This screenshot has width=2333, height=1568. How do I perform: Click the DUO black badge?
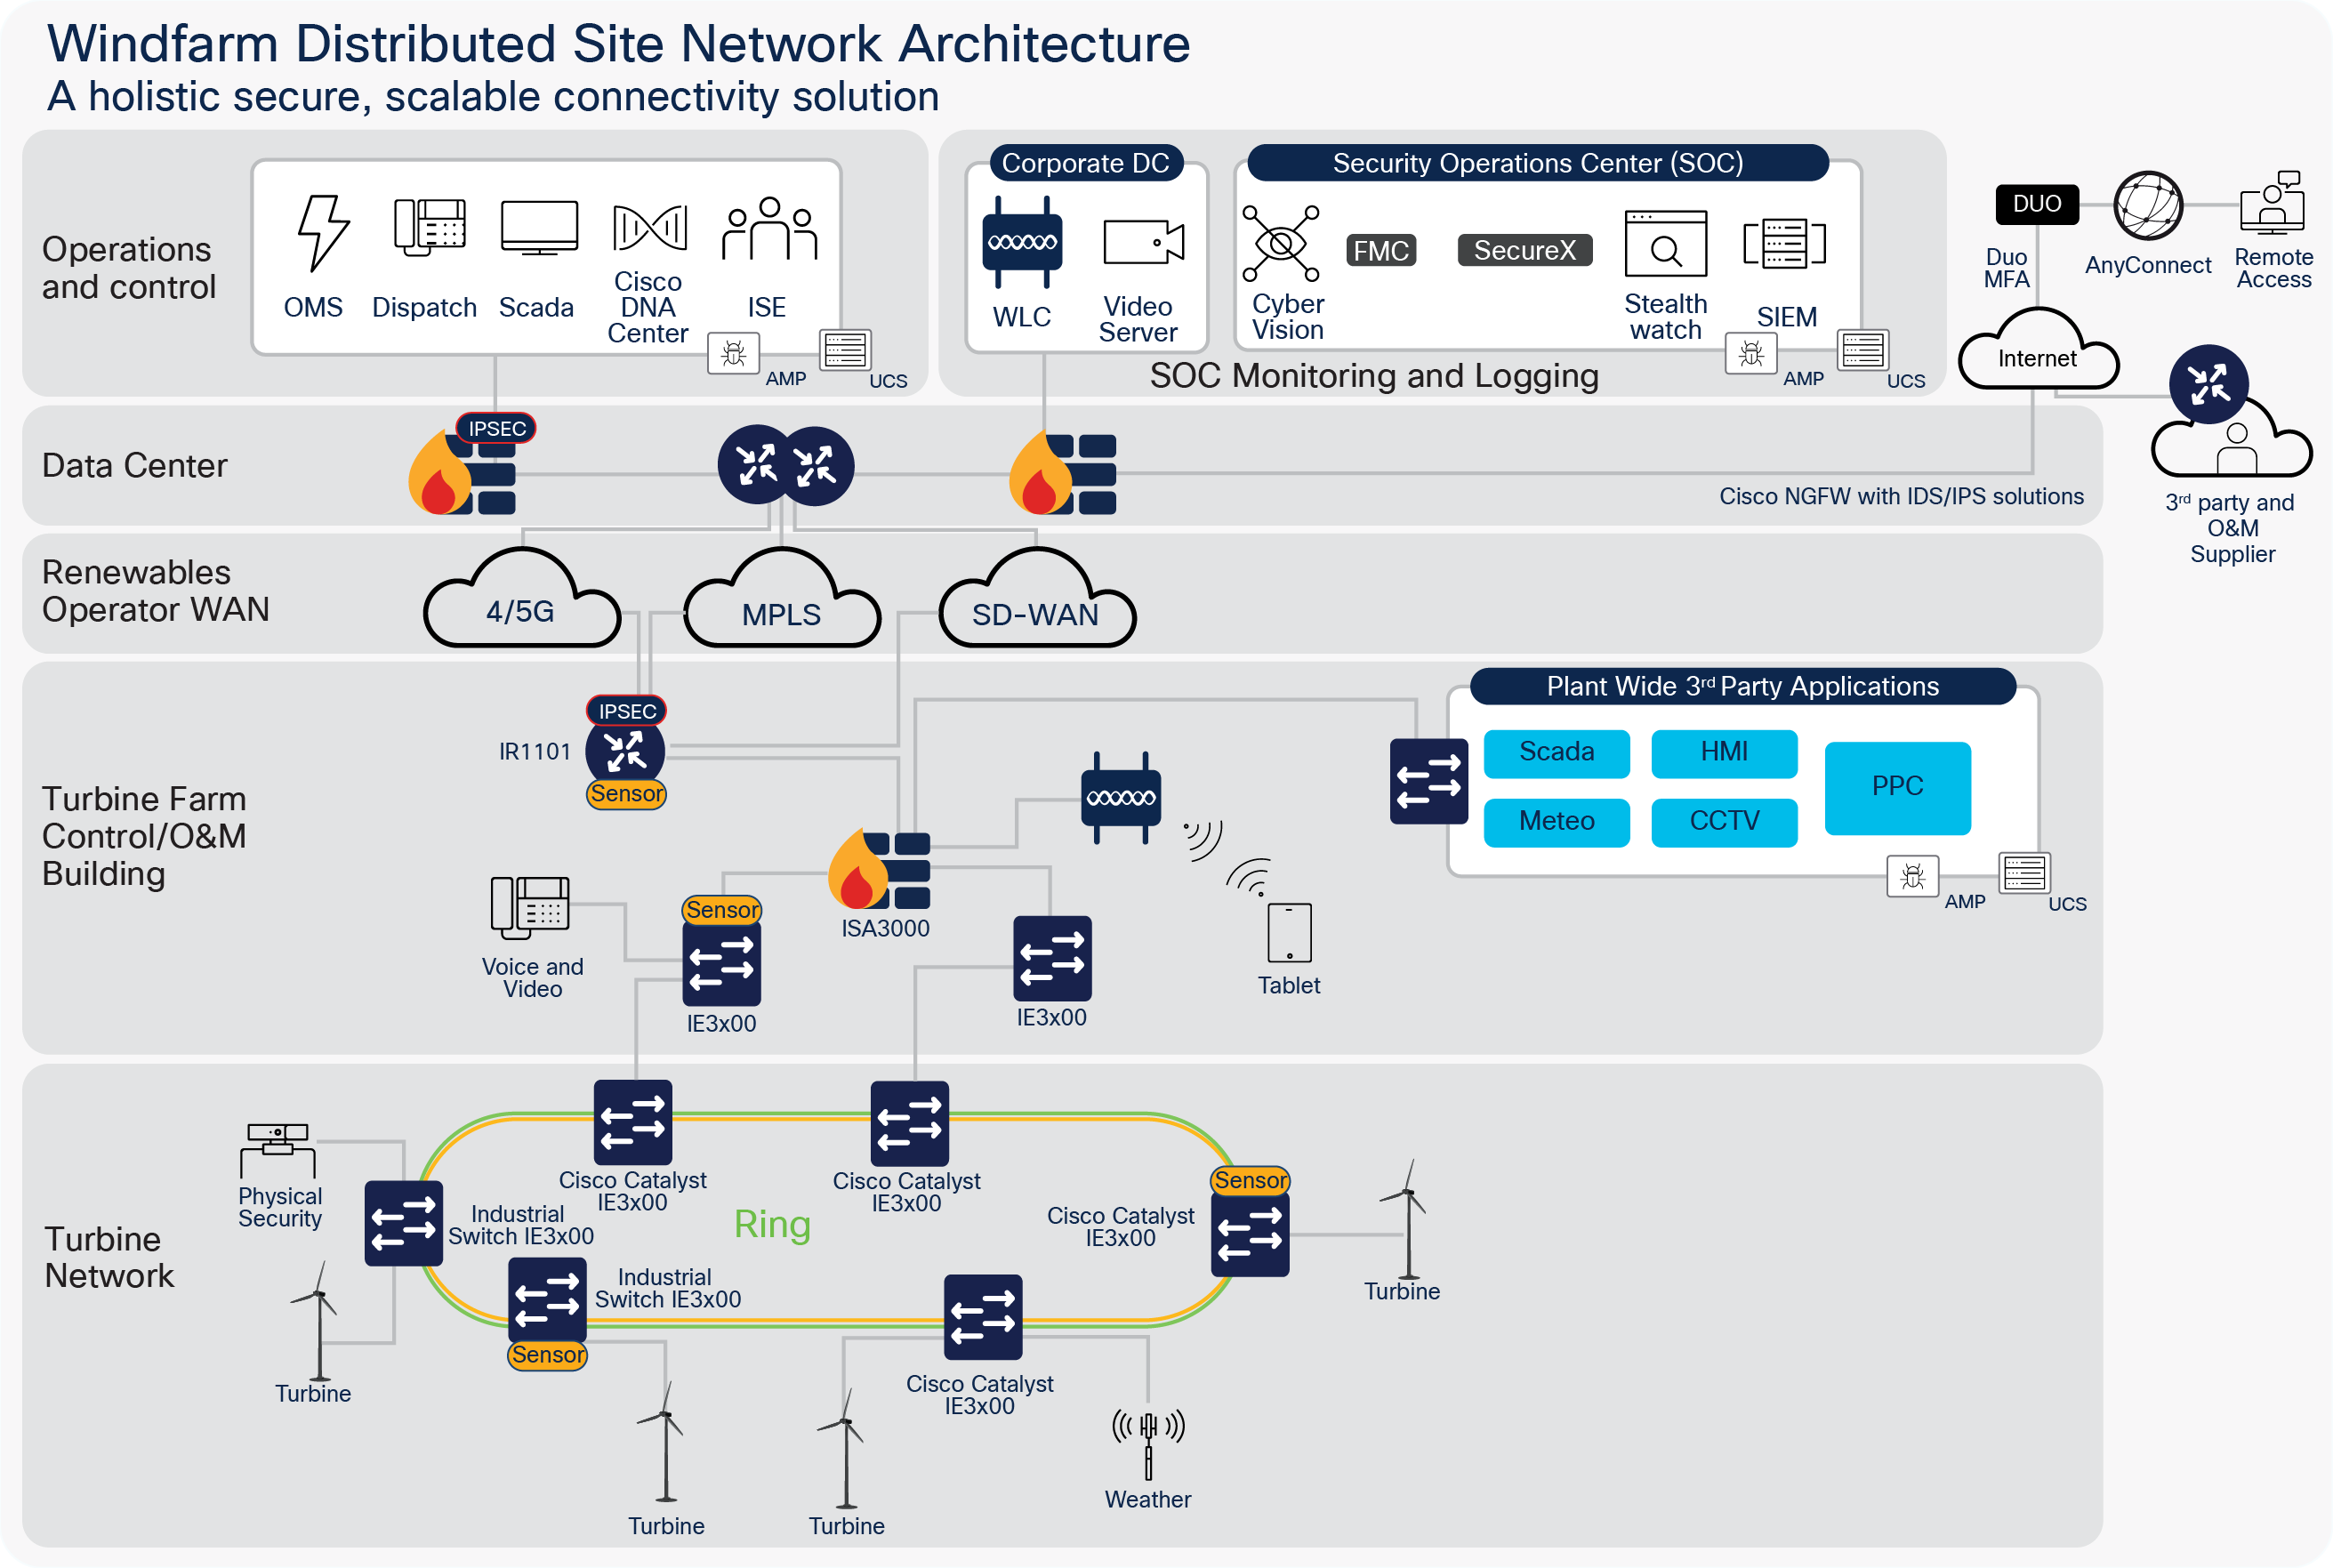coord(2037,204)
